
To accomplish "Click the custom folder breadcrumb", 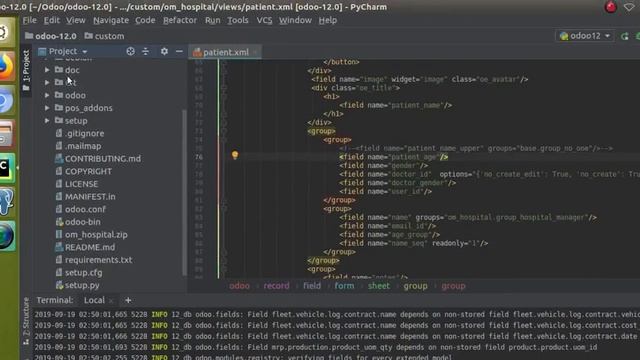I will point(104,36).
